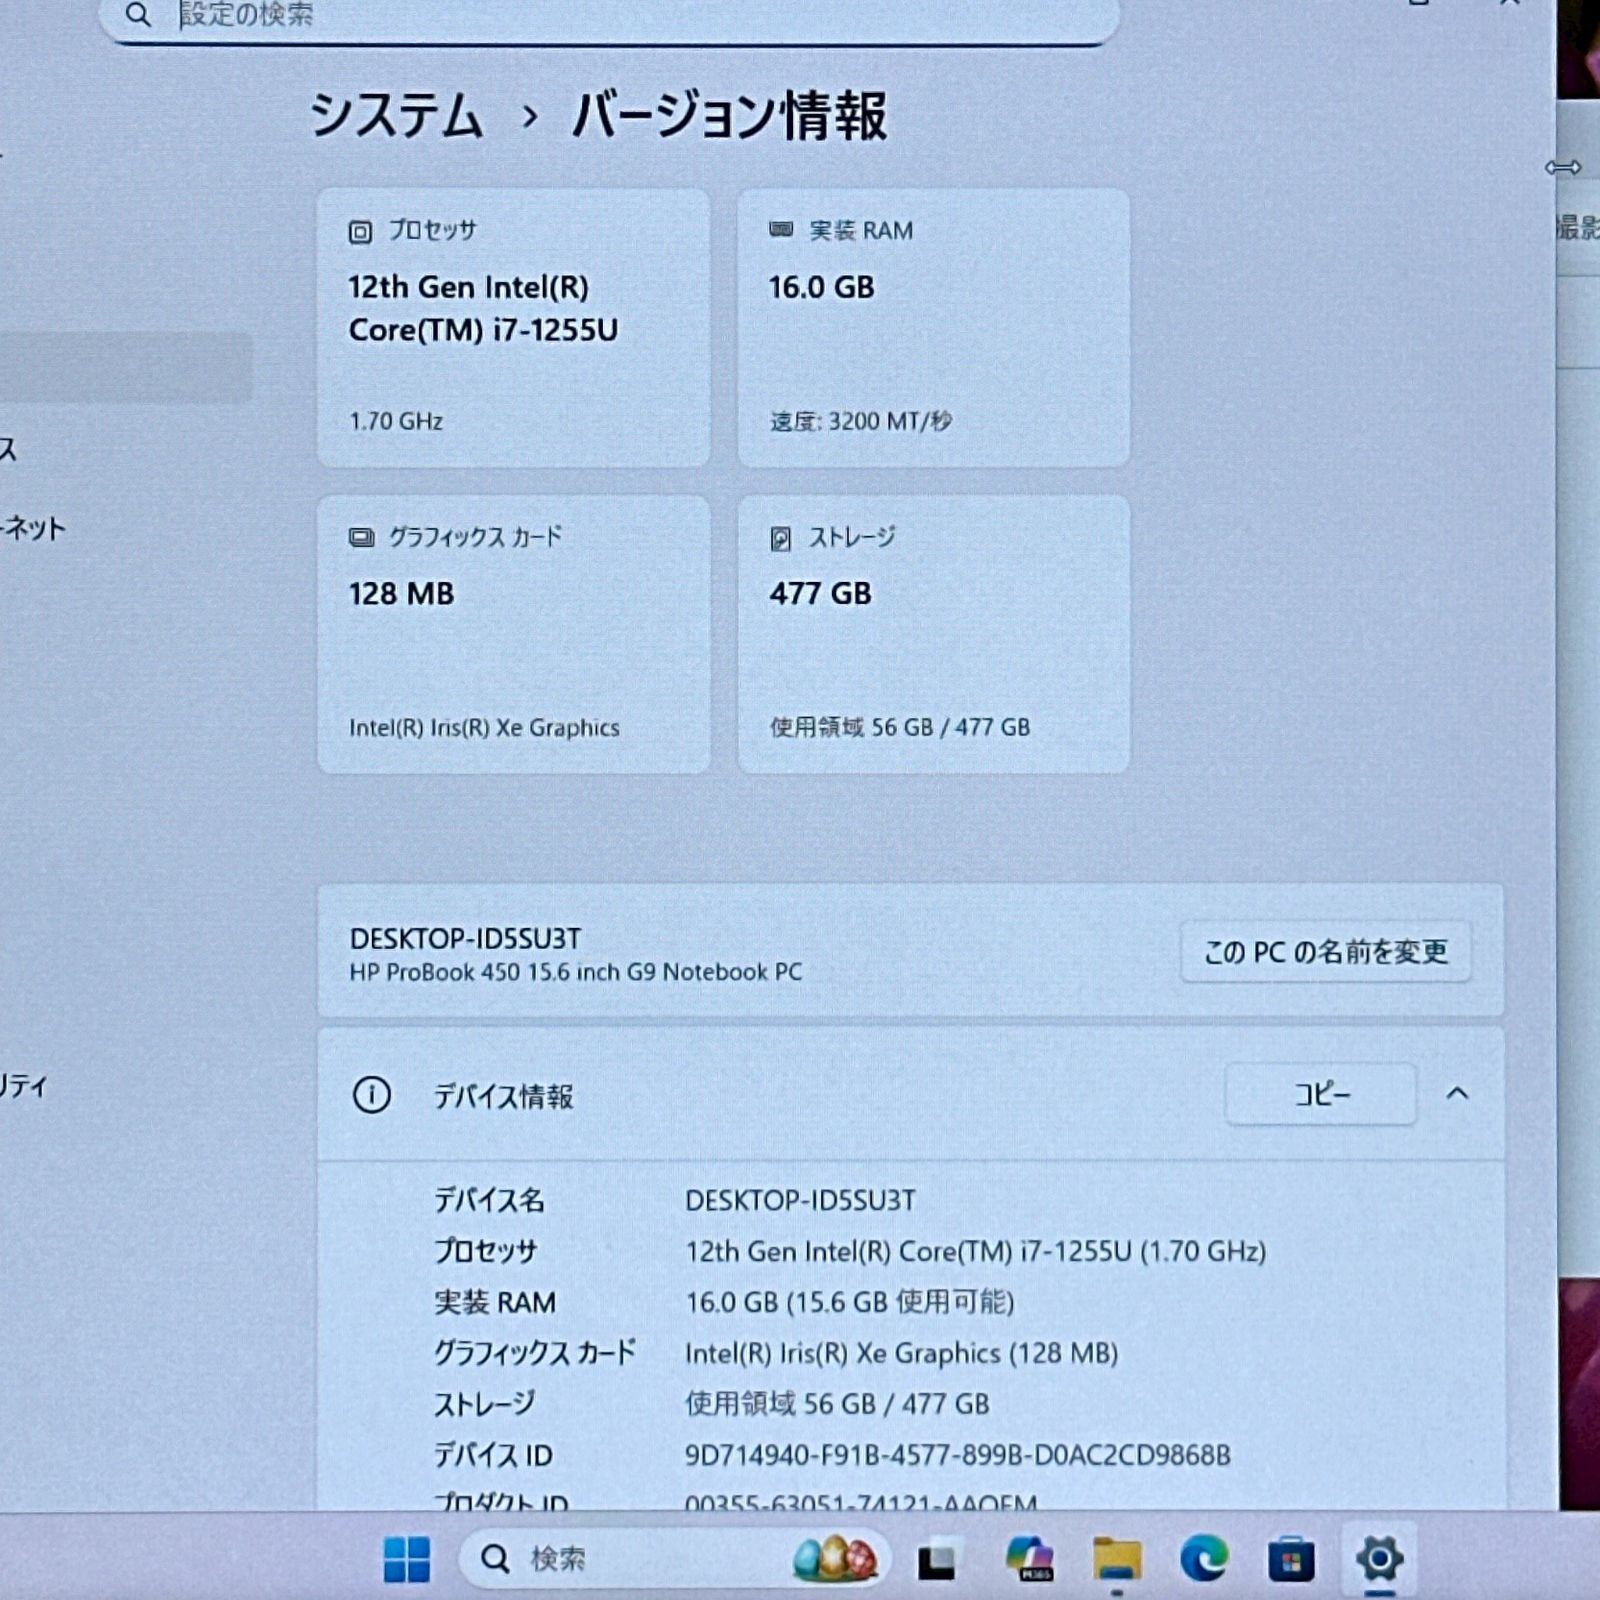Click the taskbar 検索 search box

coord(674,1559)
